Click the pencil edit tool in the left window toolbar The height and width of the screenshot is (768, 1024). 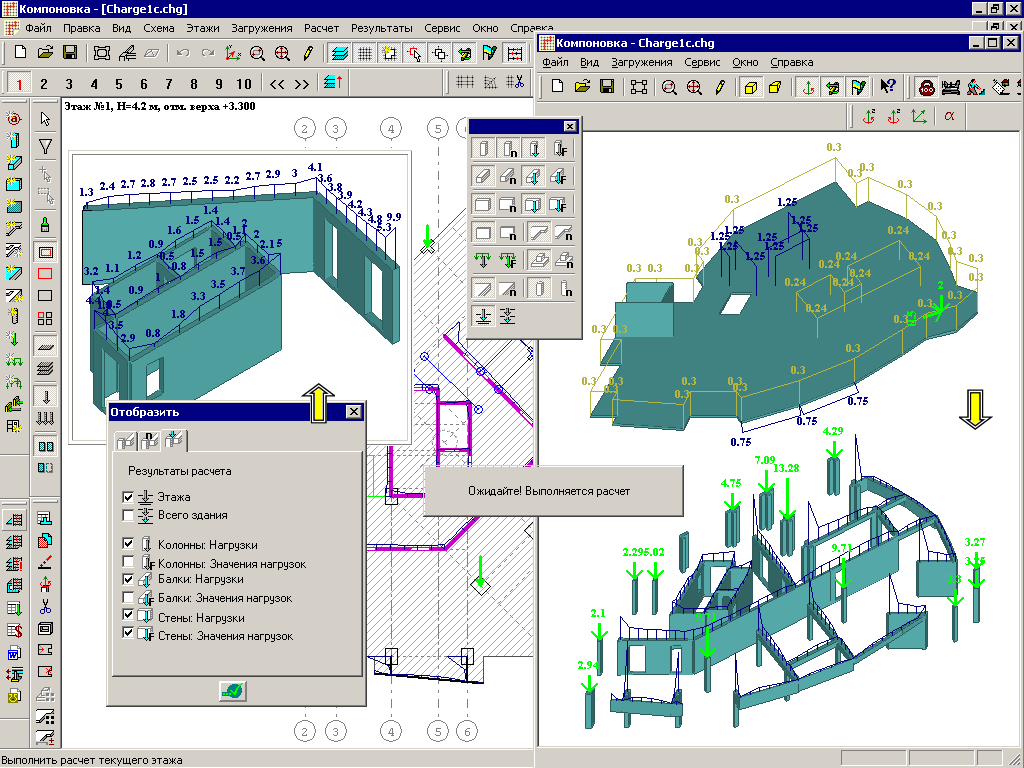[x=308, y=52]
